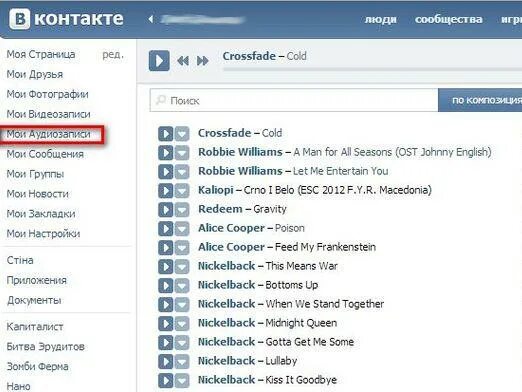Skip to previous track in player
Image resolution: width=522 pixels, height=392 pixels.
pyautogui.click(x=183, y=61)
